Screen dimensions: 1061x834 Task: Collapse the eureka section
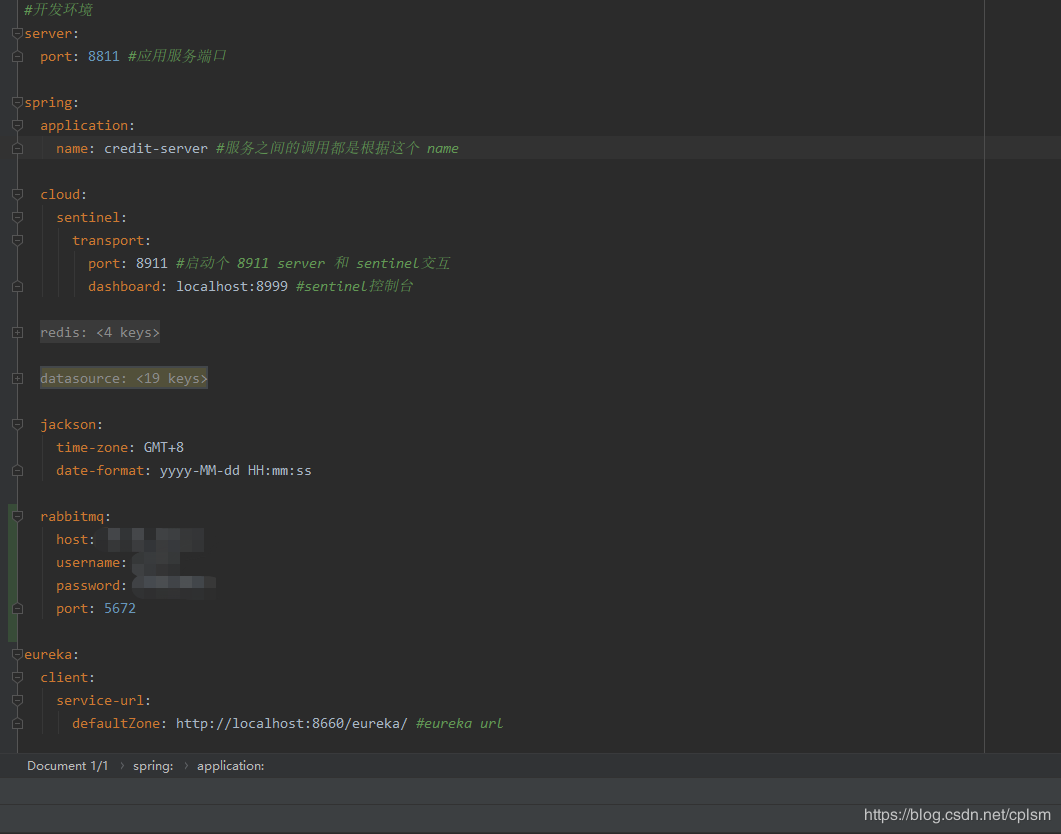[x=16, y=654]
